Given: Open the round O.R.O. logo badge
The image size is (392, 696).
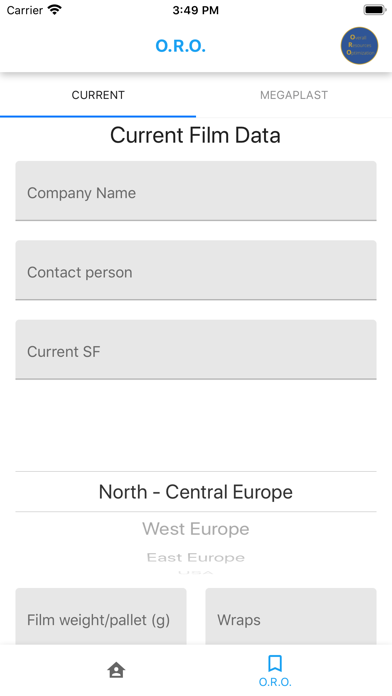Looking at the screenshot, I should [359, 46].
